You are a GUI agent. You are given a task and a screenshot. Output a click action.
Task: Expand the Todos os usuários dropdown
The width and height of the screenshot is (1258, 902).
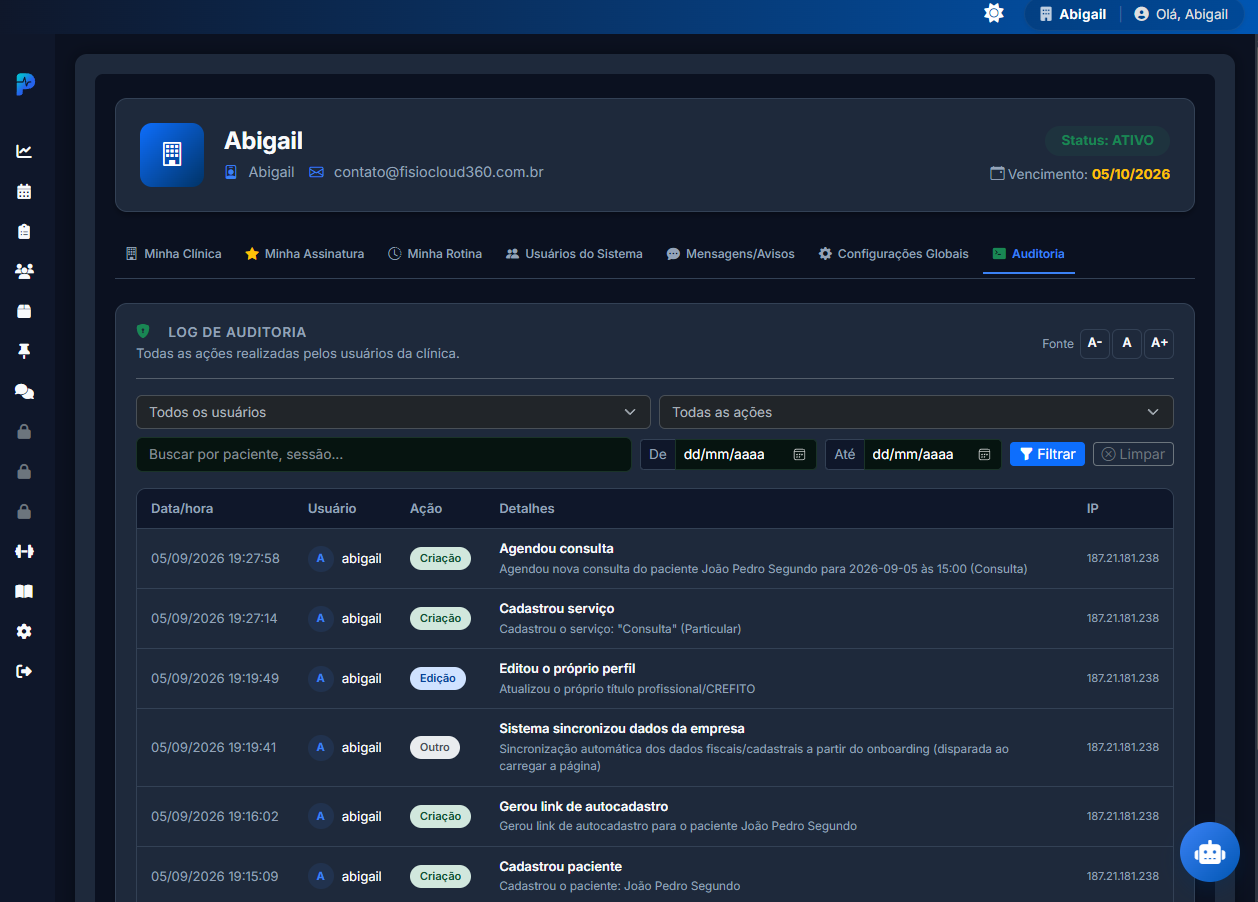pos(393,412)
